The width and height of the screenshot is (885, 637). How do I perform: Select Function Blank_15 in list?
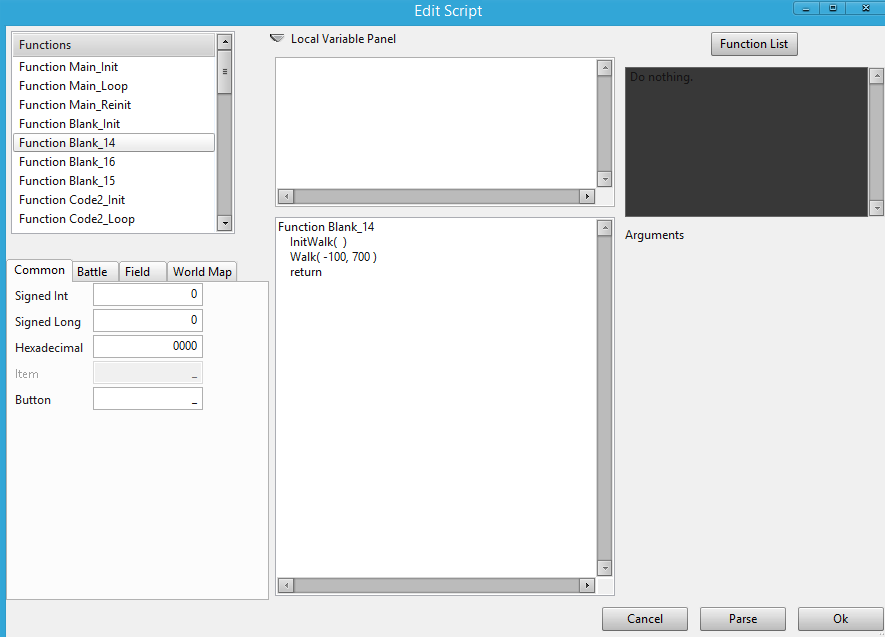coord(113,181)
